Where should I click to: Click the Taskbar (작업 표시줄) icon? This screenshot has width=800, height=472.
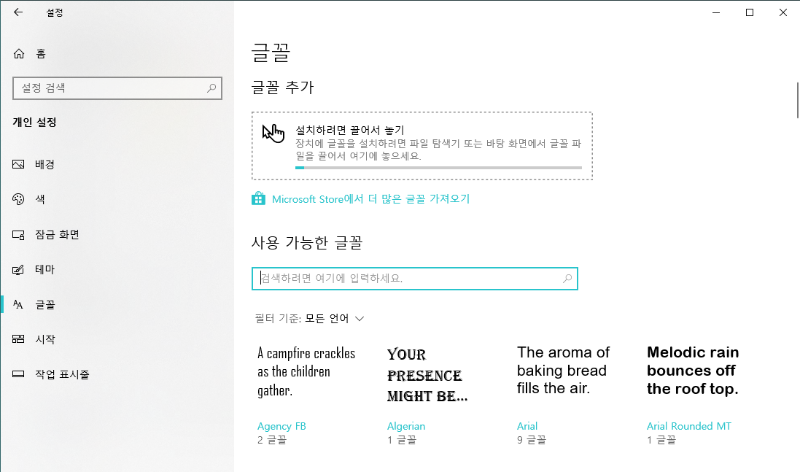(17, 374)
